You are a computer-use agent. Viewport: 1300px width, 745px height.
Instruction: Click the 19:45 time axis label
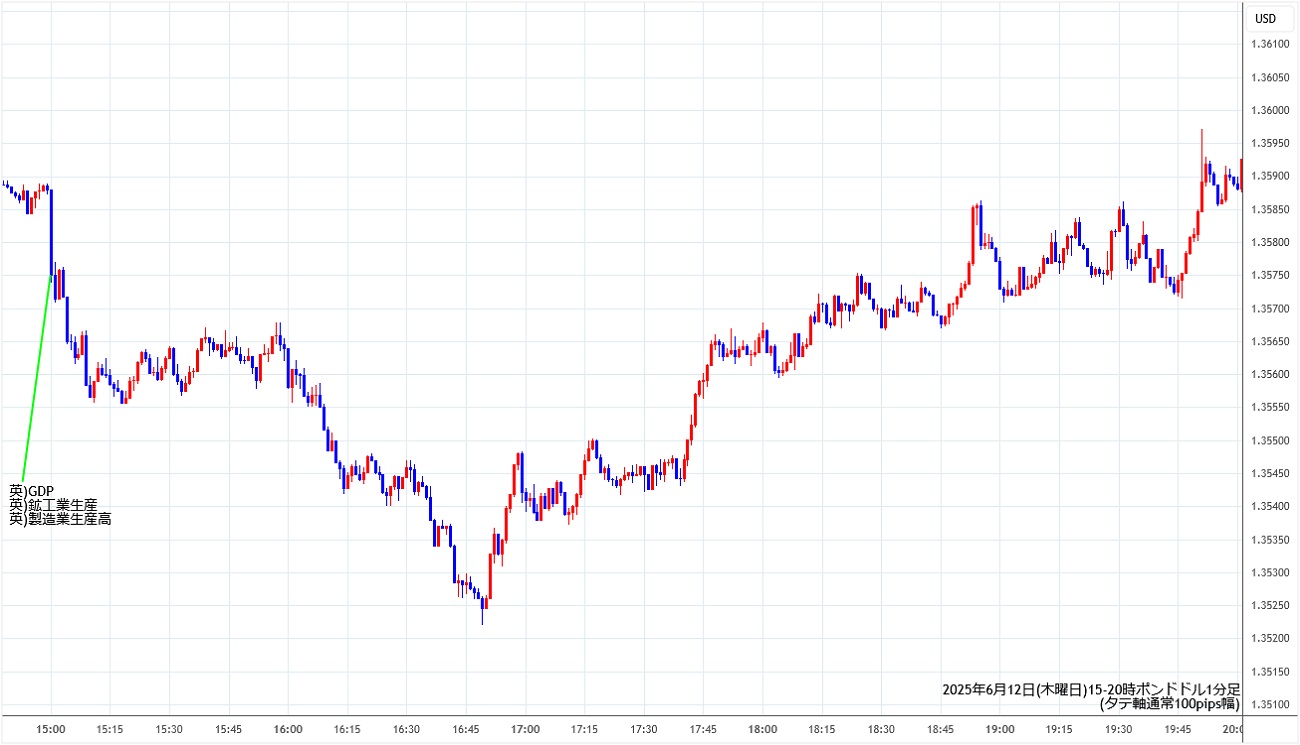1178,730
